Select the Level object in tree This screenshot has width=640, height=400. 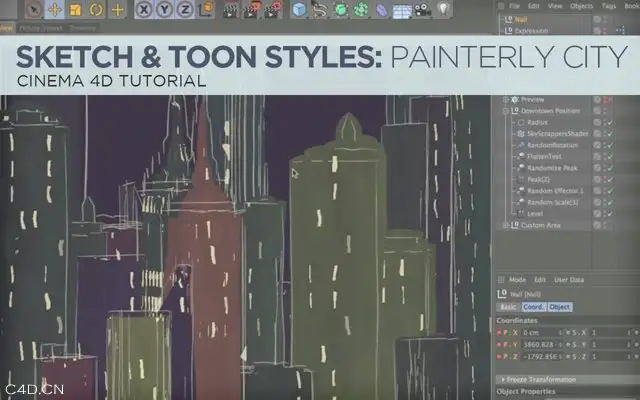535,214
